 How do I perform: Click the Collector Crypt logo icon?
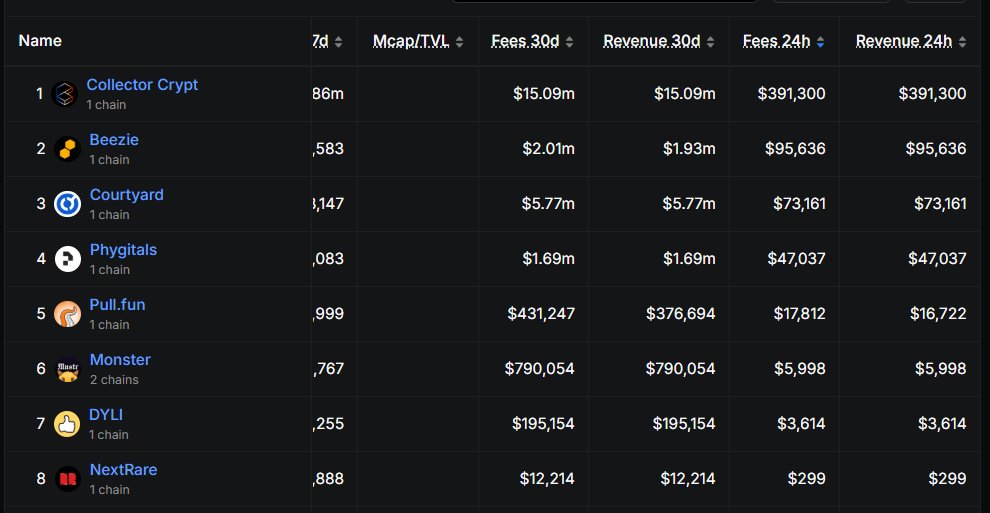point(64,94)
